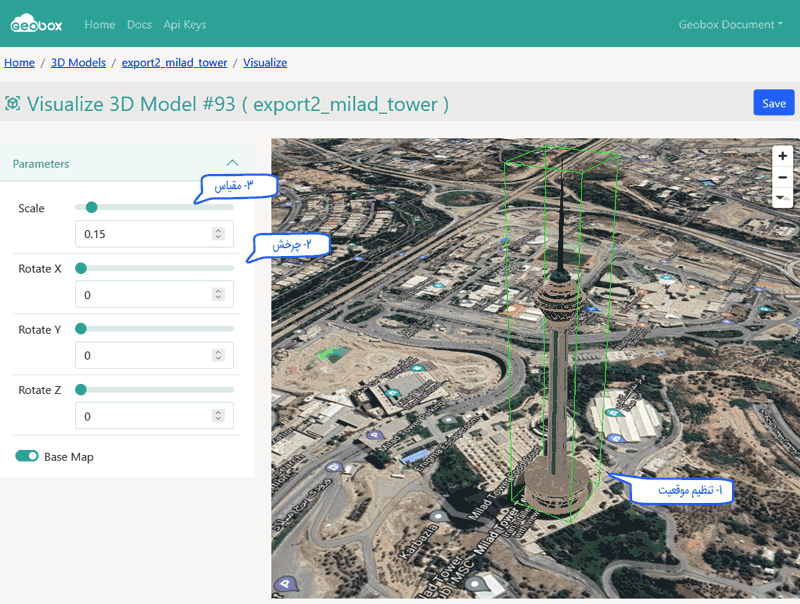Open the Geobox Document dropdown
Screen dimensions: 800x604
[x=730, y=24]
